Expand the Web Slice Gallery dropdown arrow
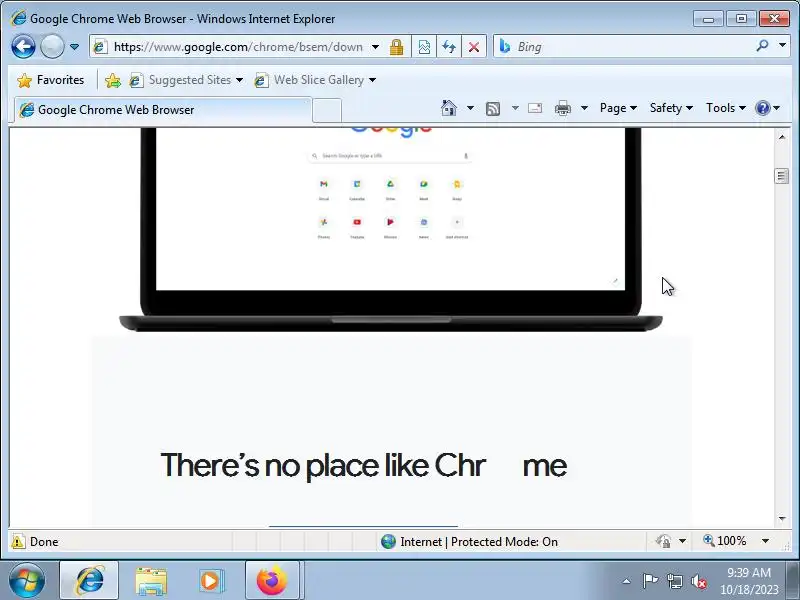This screenshot has height=600, width=800. pyautogui.click(x=372, y=80)
